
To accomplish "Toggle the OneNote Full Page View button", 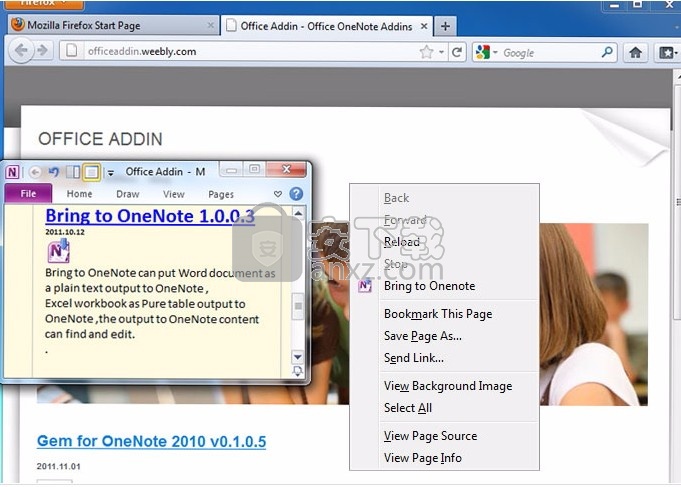I will 92,172.
